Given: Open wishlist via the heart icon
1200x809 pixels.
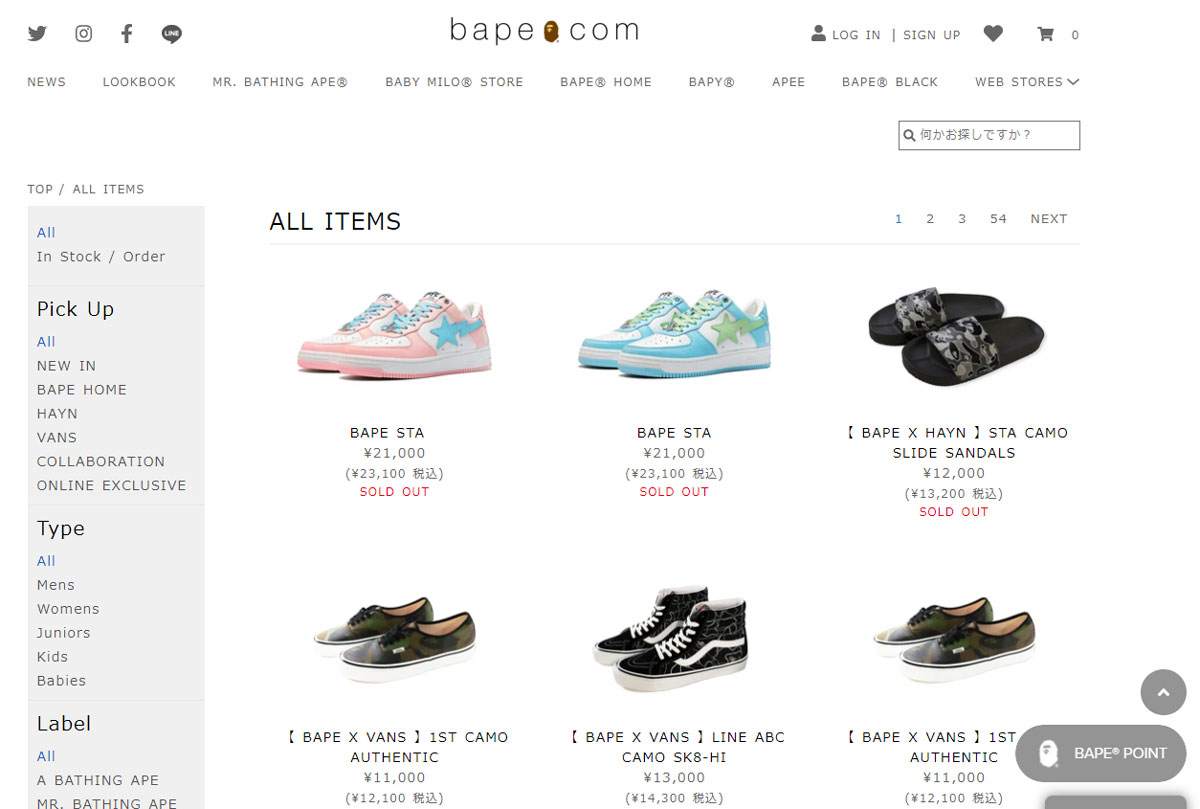Looking at the screenshot, I should click(x=993, y=34).
